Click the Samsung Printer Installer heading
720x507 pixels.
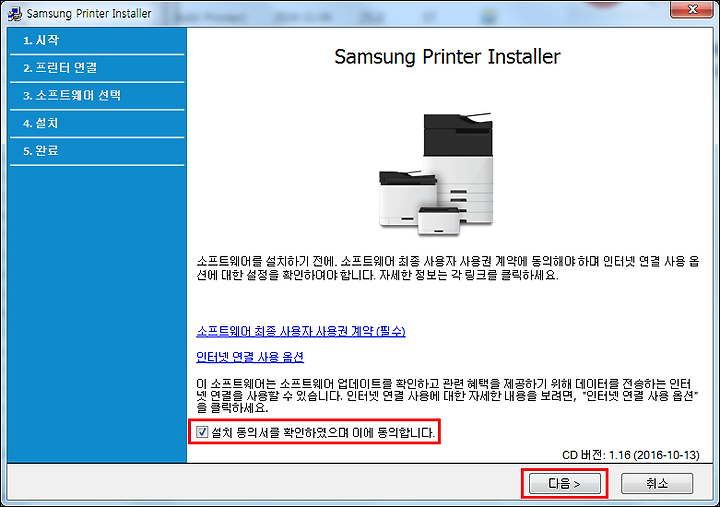[447, 57]
